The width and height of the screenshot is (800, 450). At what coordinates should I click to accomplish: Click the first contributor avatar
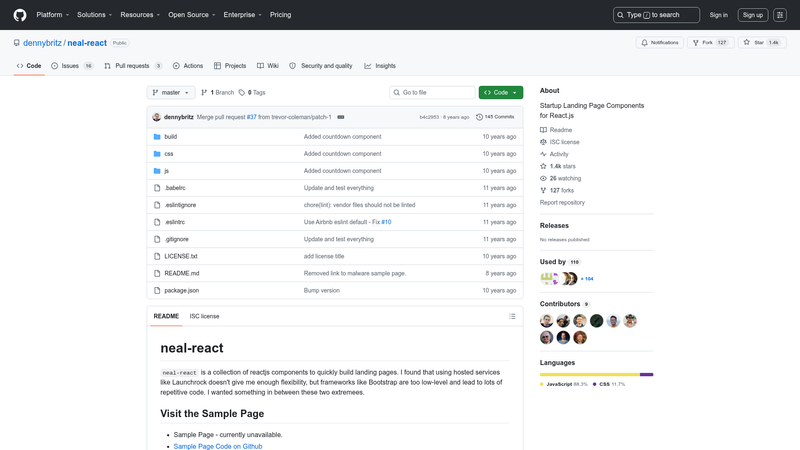[546, 321]
